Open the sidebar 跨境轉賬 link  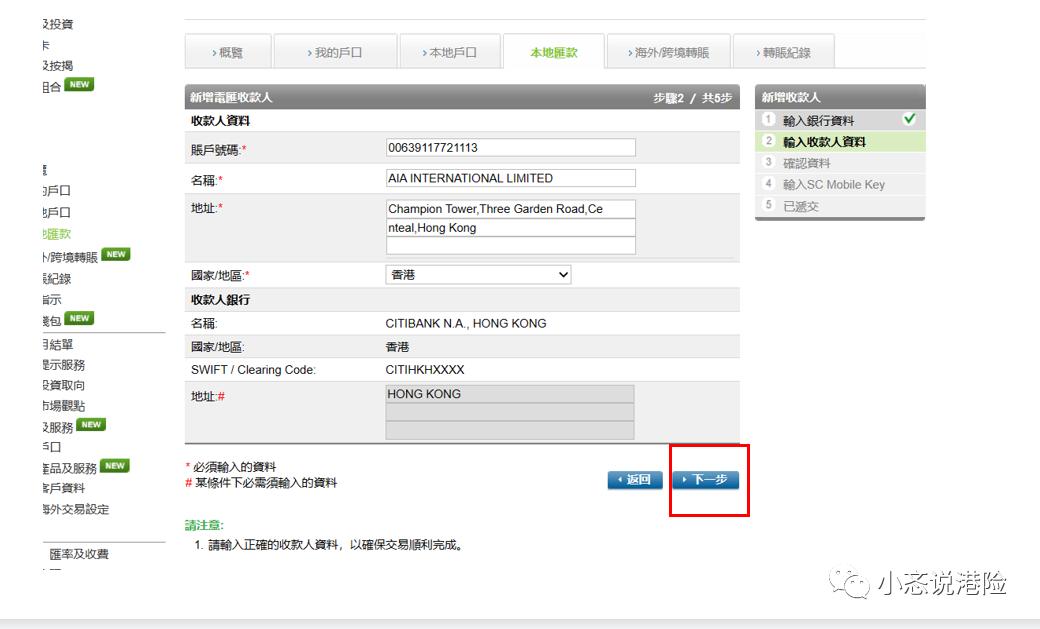70,257
